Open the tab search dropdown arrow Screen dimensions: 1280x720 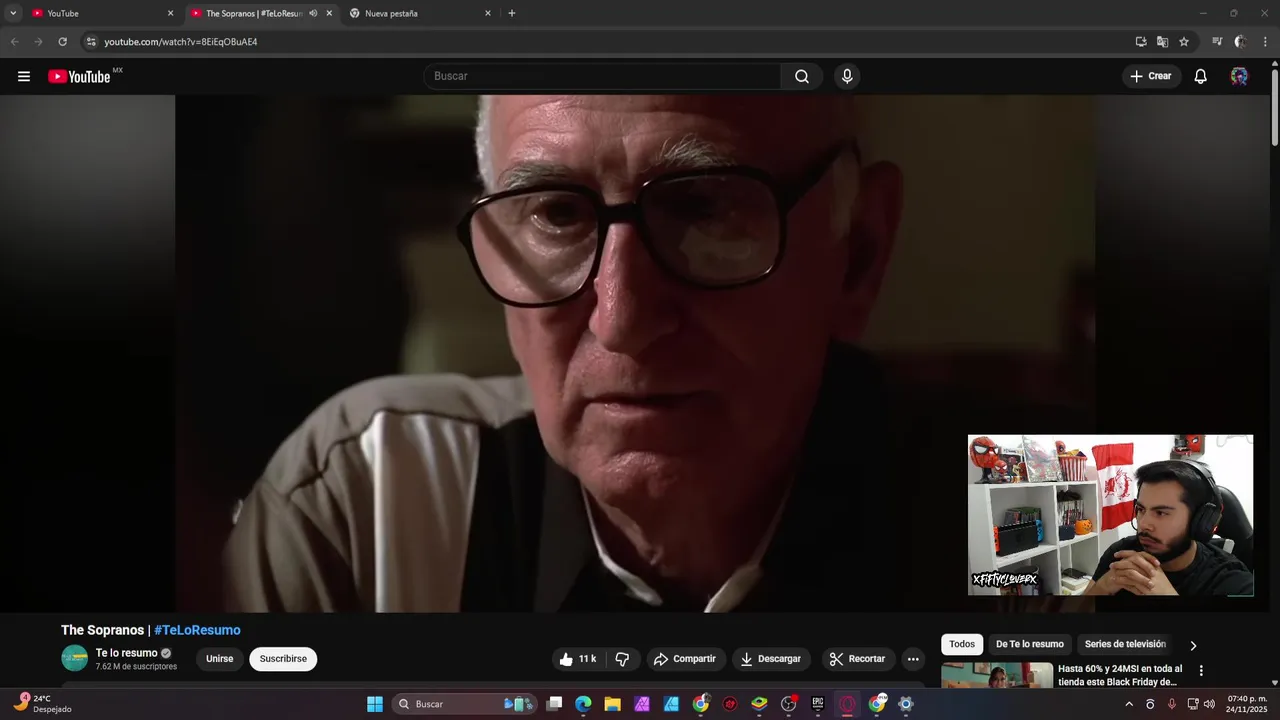coord(13,13)
